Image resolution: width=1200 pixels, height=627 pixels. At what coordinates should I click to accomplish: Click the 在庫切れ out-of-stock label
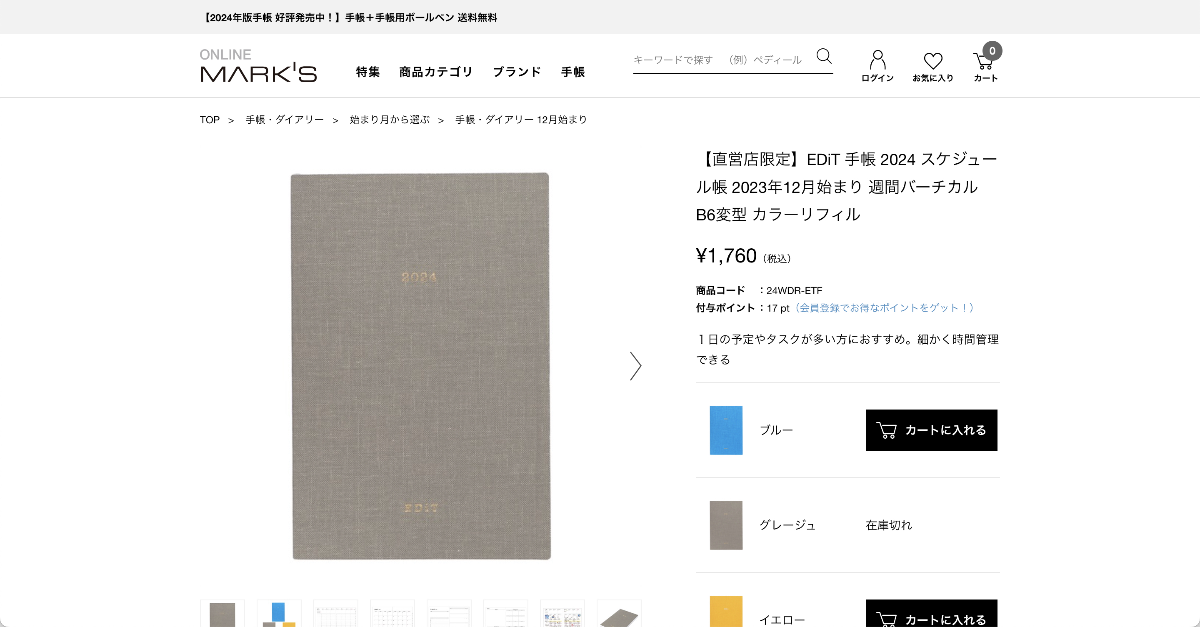pyautogui.click(x=889, y=525)
